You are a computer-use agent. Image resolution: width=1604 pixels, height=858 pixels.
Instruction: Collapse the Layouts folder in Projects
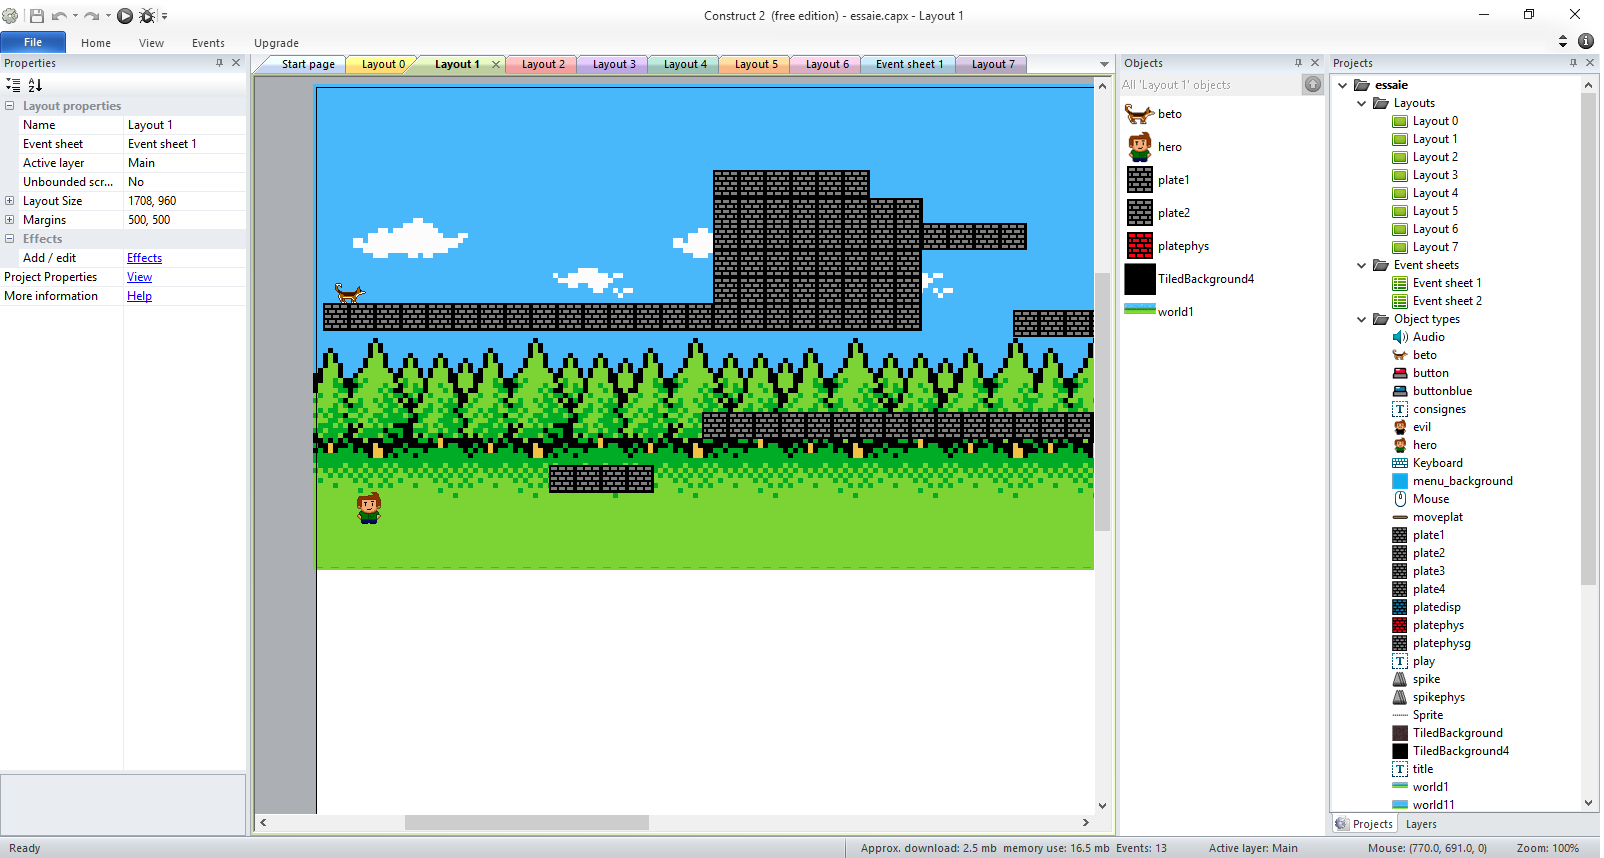coord(1362,103)
